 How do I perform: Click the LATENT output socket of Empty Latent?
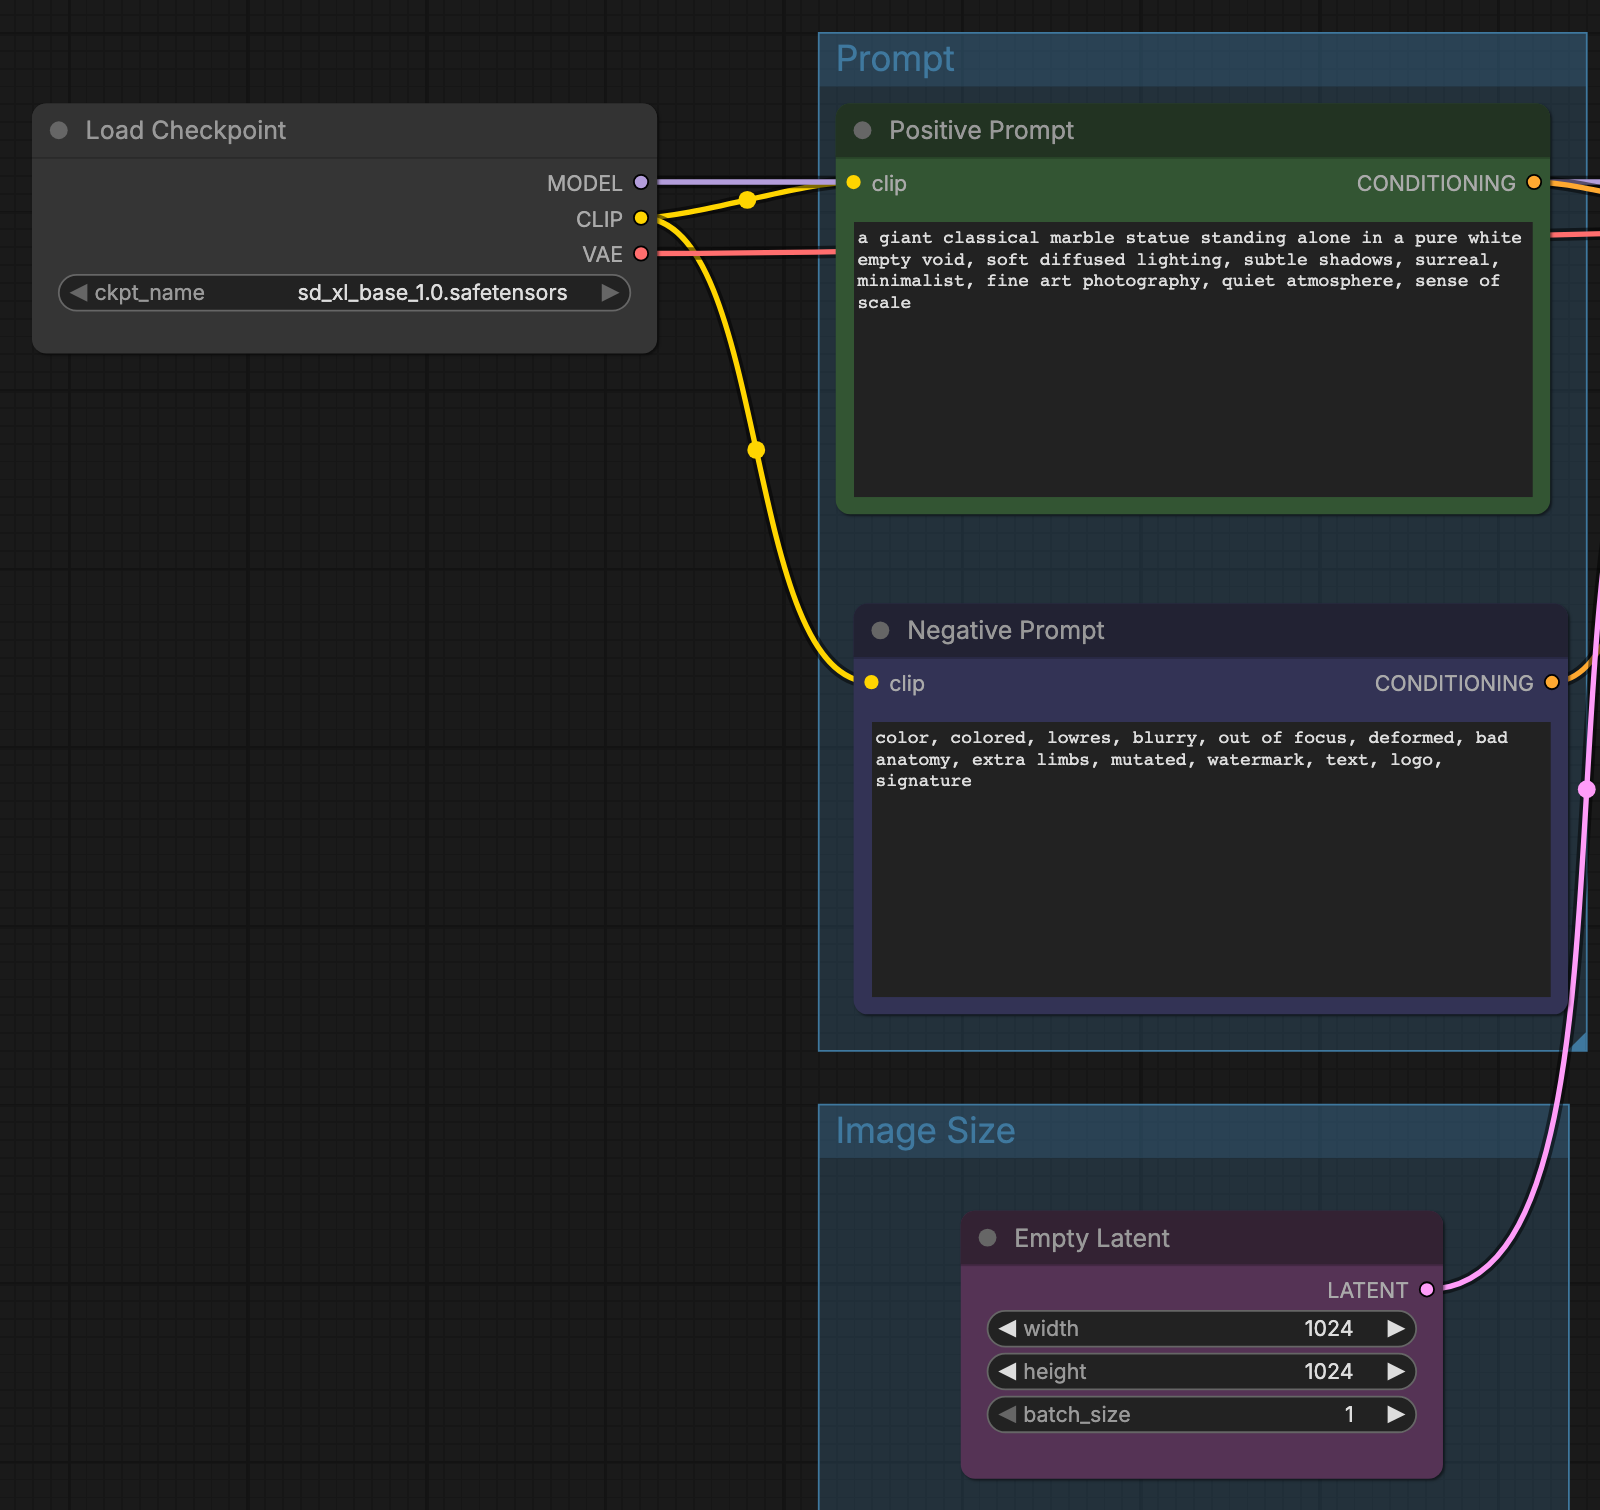click(1427, 1289)
